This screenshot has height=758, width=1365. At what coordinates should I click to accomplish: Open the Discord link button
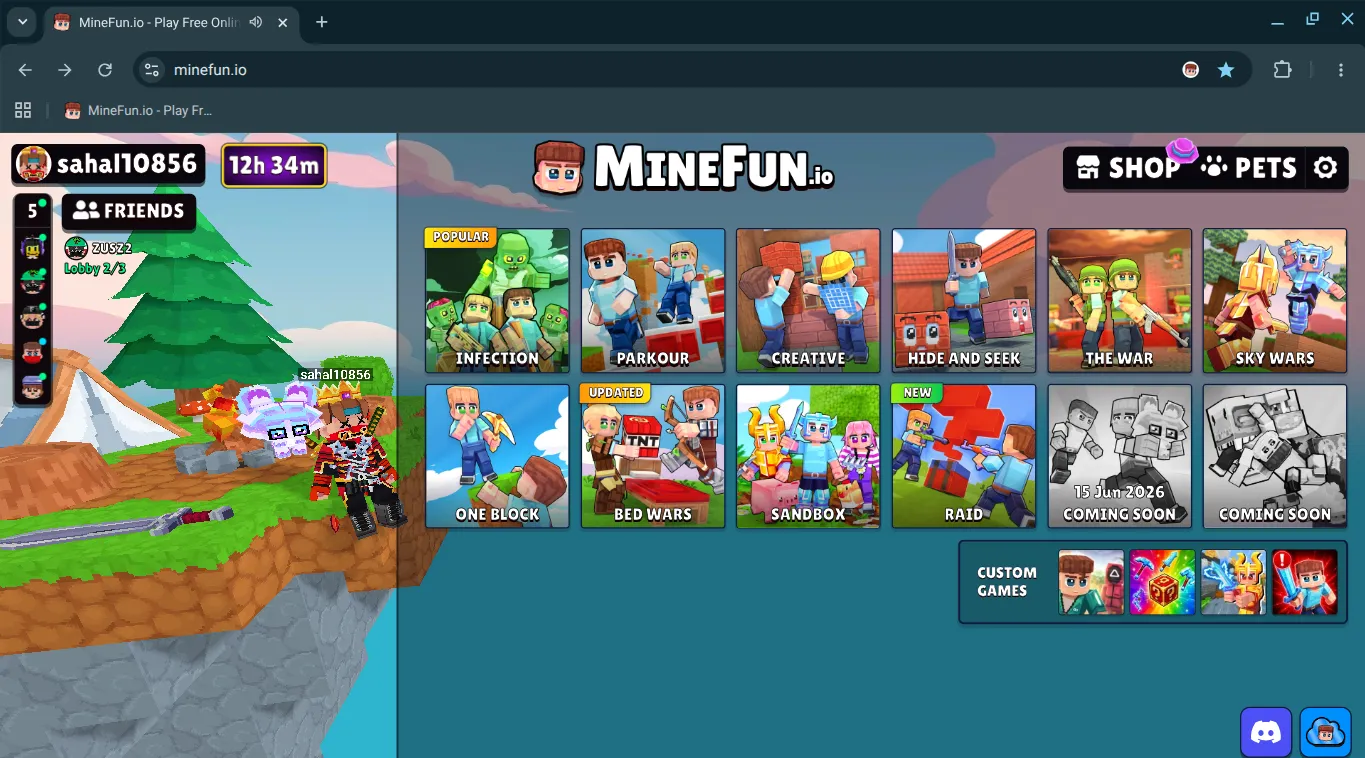click(1266, 733)
